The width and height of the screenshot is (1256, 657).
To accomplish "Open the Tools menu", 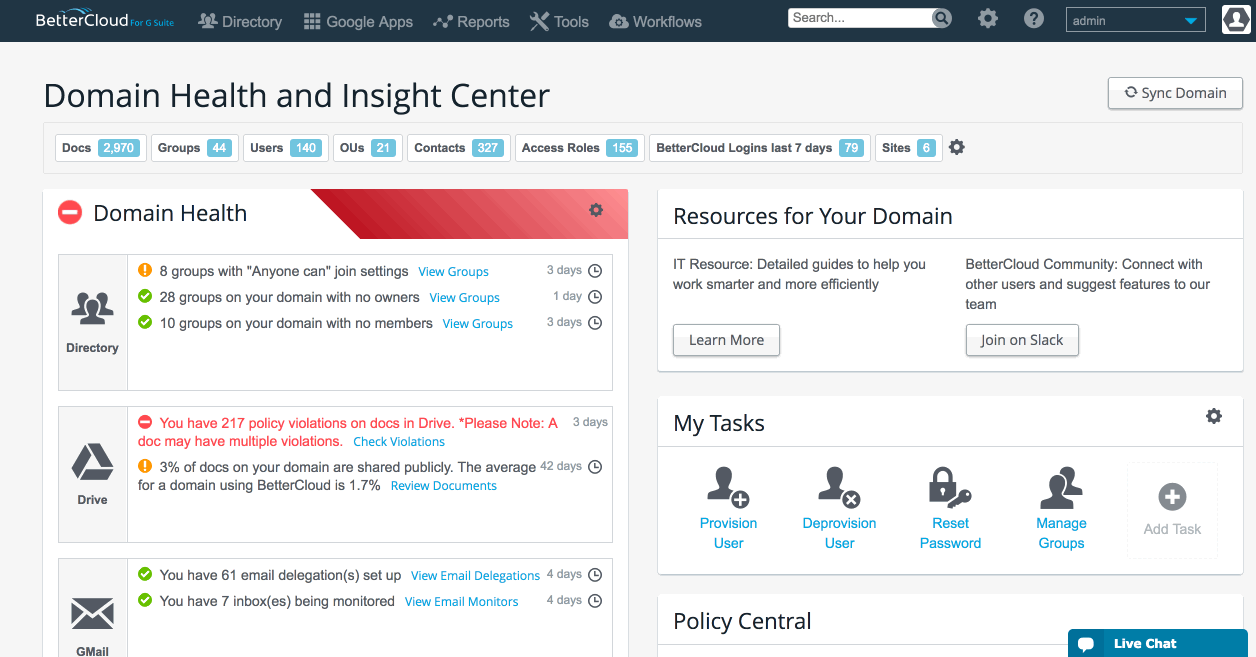I will [559, 21].
